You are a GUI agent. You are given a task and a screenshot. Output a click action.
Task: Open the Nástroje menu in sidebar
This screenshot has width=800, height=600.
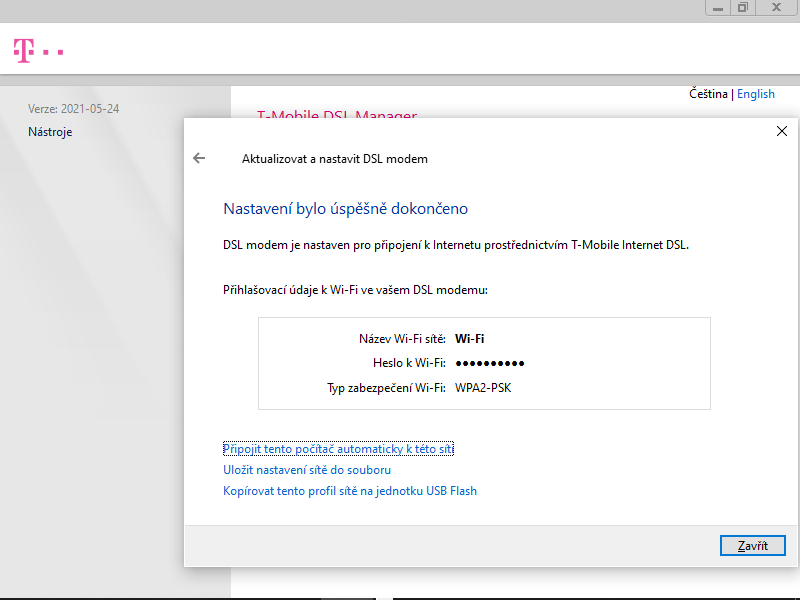(50, 132)
